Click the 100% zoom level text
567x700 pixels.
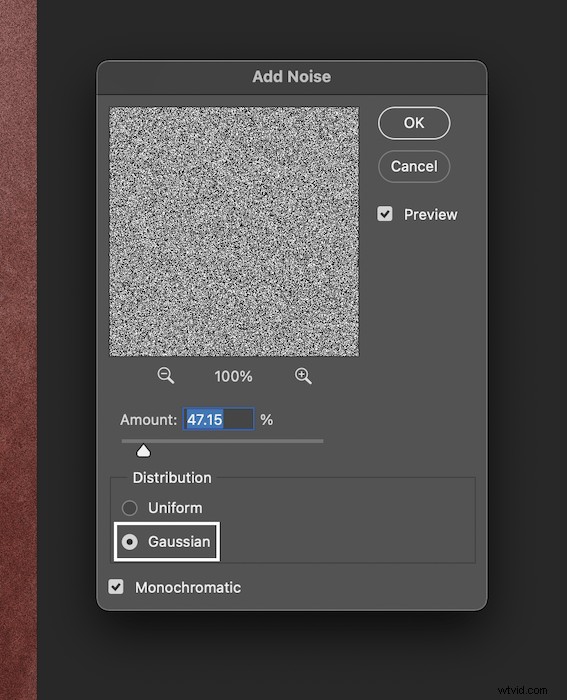click(x=233, y=376)
